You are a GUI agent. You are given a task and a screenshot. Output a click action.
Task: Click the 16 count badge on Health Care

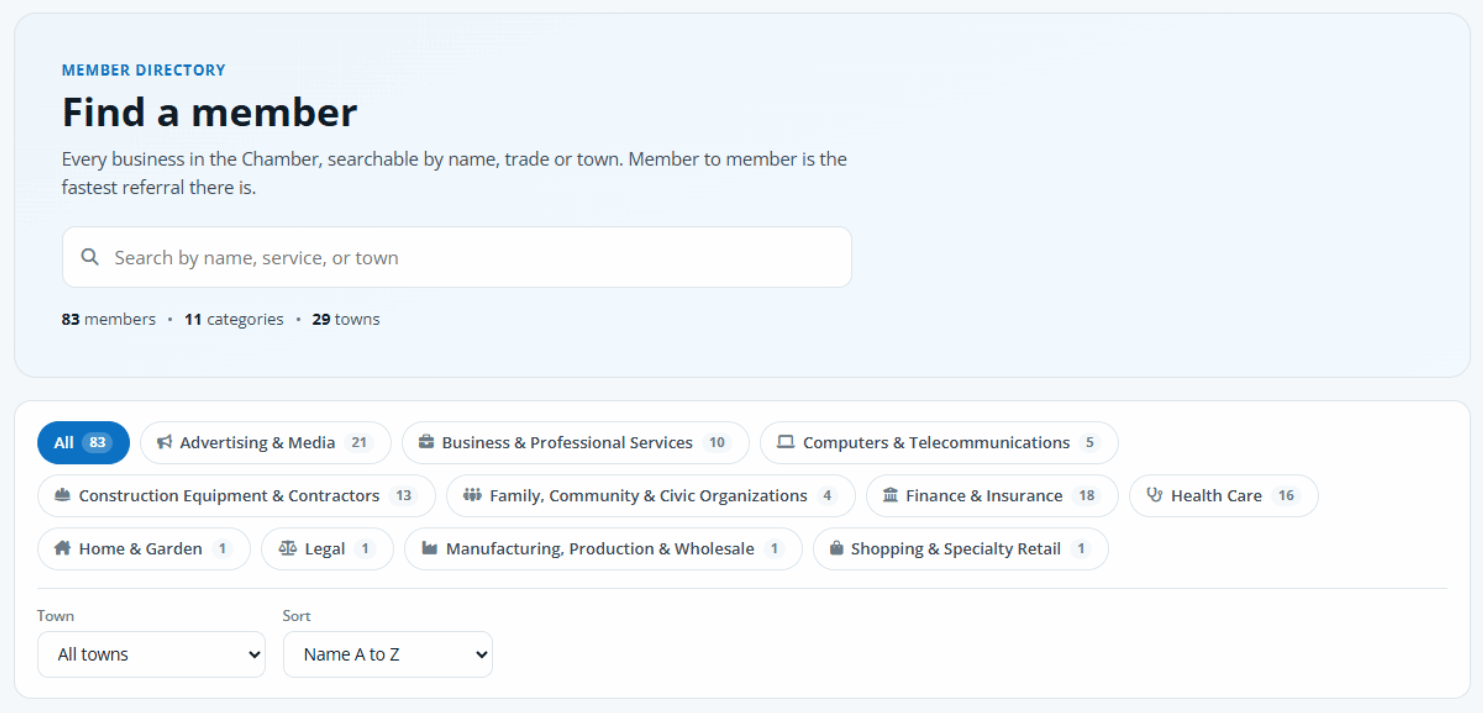1286,496
